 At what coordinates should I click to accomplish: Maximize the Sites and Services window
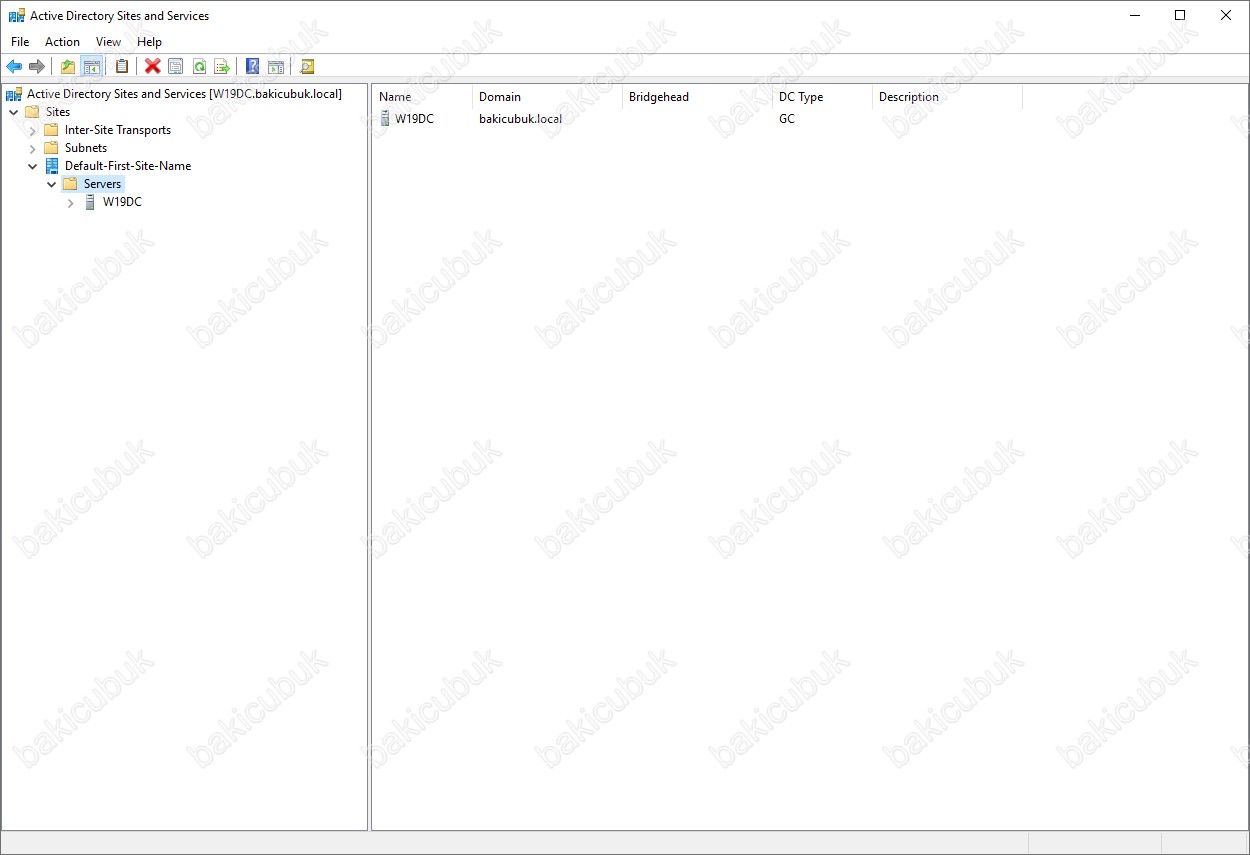click(x=1180, y=15)
